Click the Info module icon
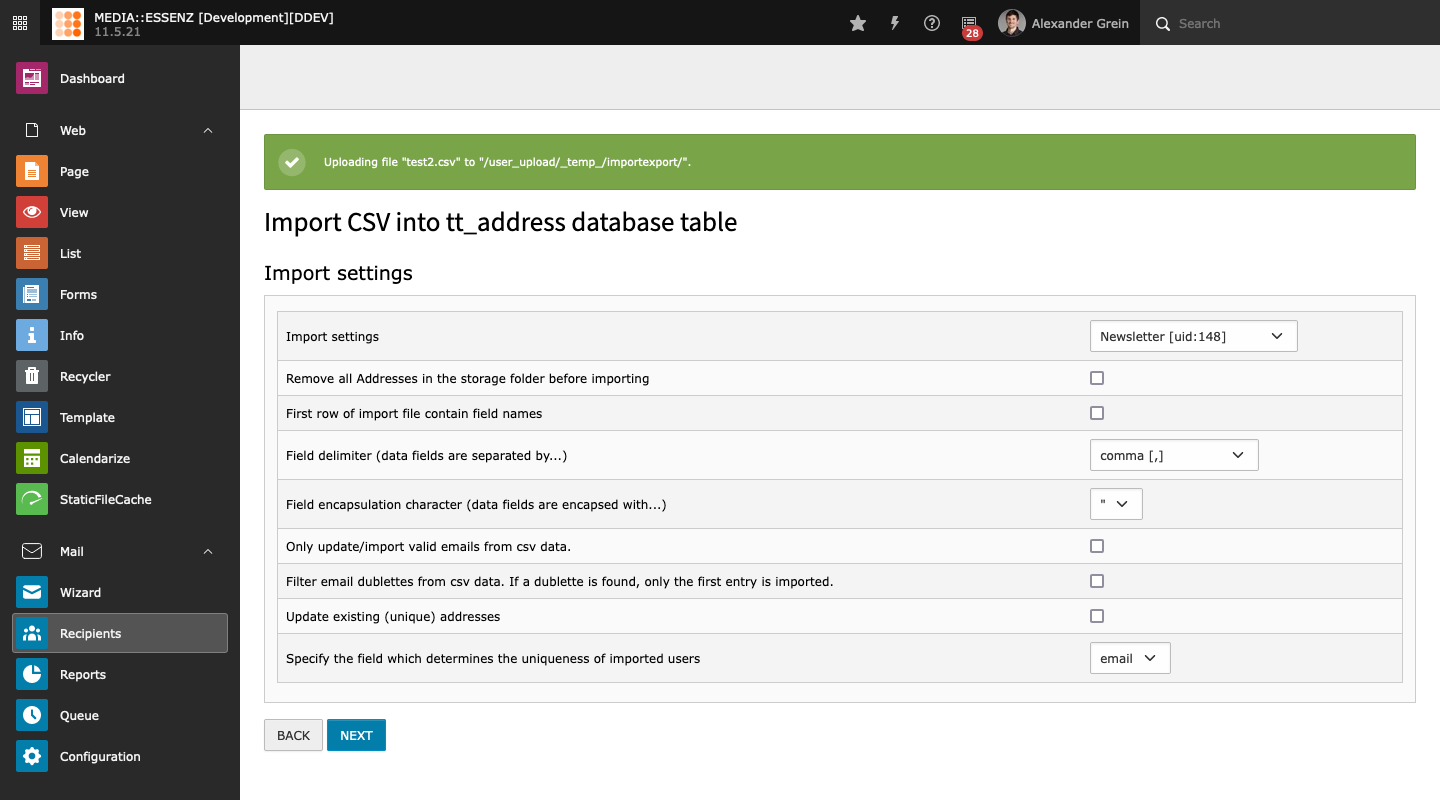The image size is (1440, 800). tap(32, 335)
